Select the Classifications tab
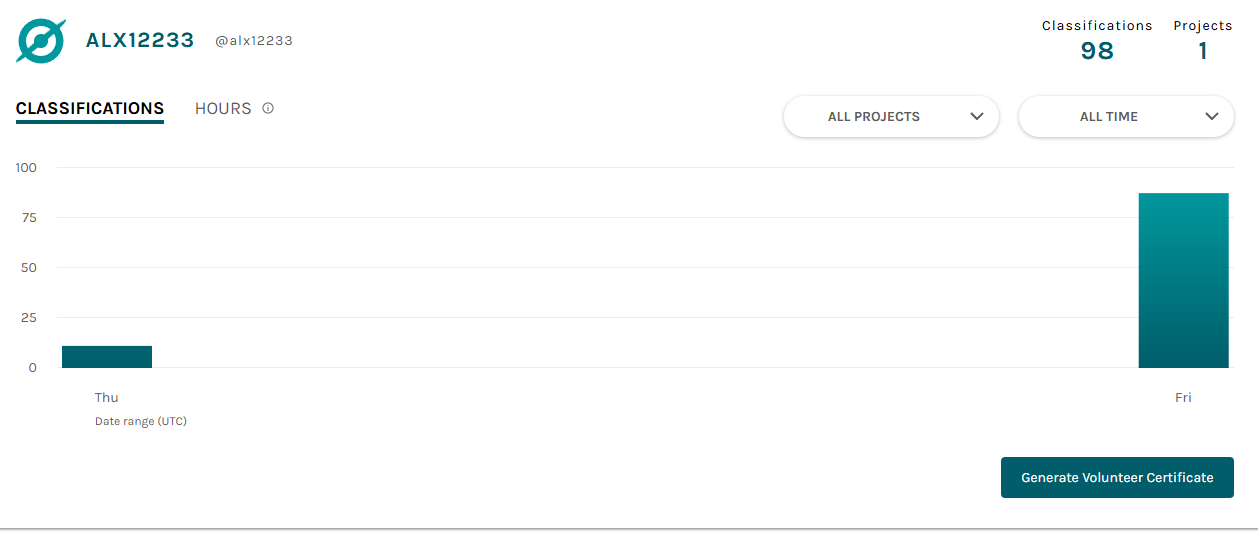Image resolution: width=1258 pixels, height=546 pixels. pyautogui.click(x=90, y=109)
